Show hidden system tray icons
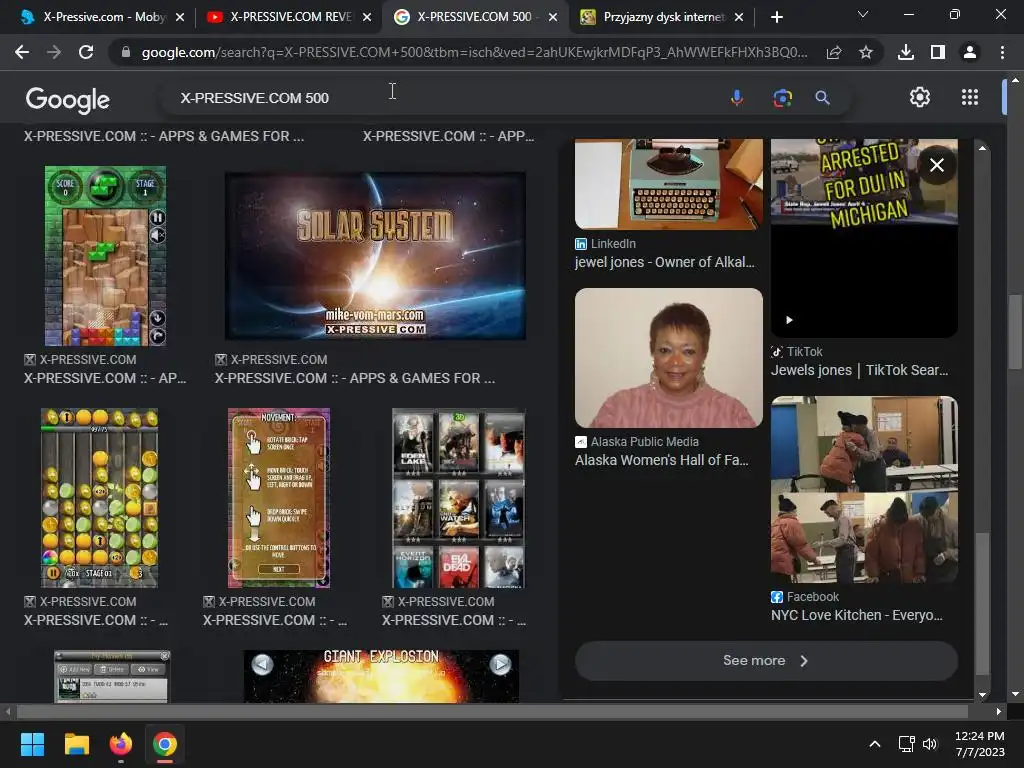This screenshot has width=1024, height=768. [875, 744]
